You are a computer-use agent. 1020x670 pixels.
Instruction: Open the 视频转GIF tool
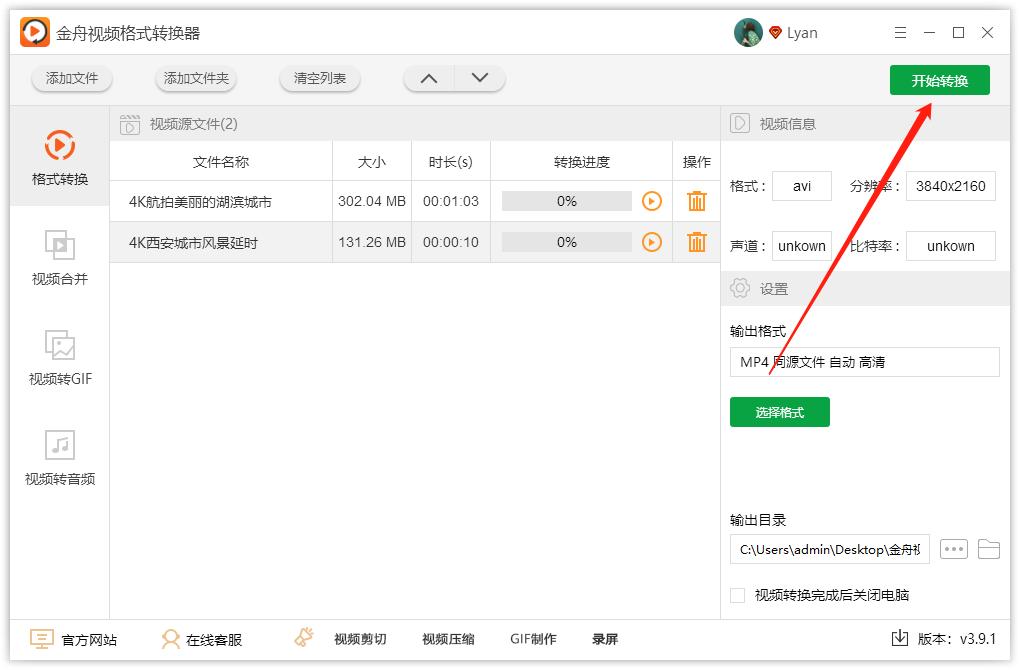pos(60,358)
